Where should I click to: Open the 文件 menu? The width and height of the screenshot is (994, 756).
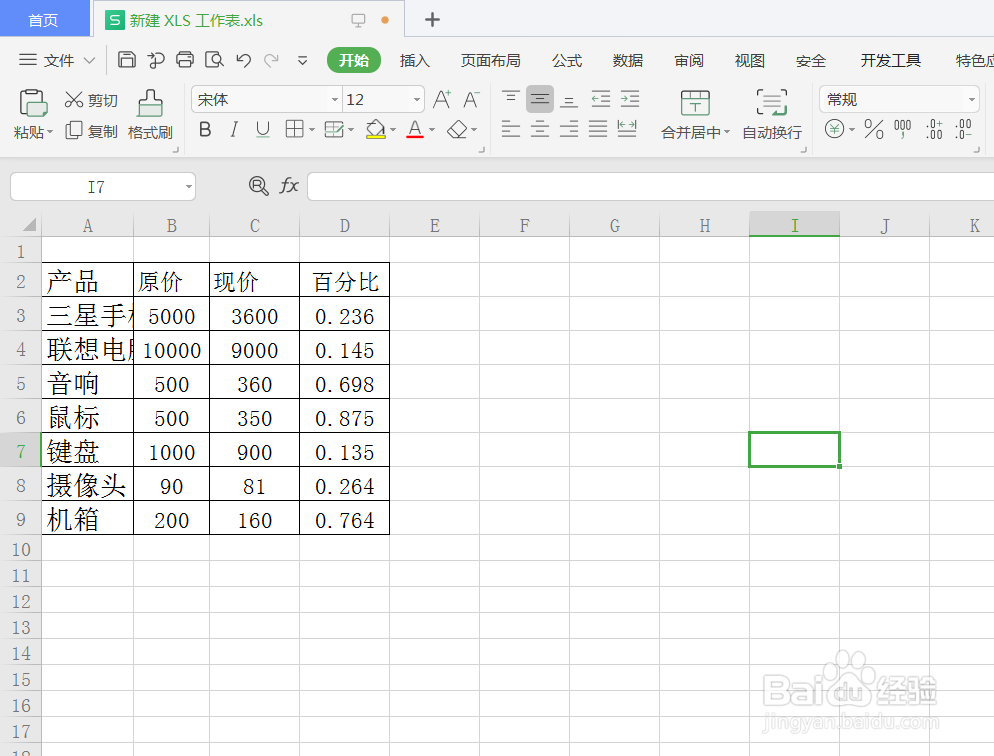pyautogui.click(x=58, y=60)
